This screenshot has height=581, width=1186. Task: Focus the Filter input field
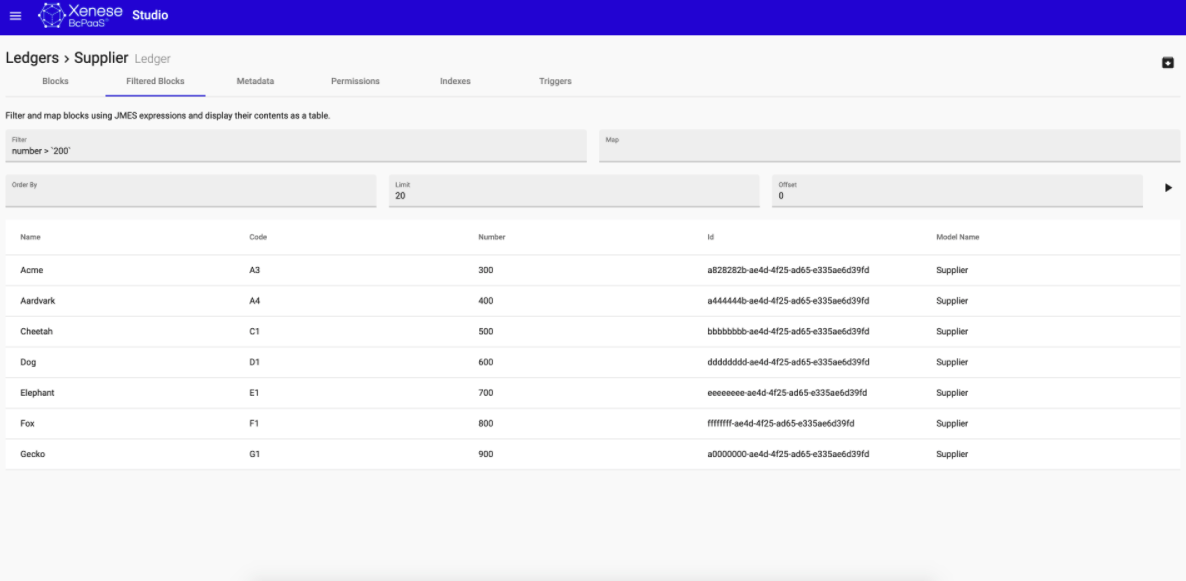coord(296,145)
